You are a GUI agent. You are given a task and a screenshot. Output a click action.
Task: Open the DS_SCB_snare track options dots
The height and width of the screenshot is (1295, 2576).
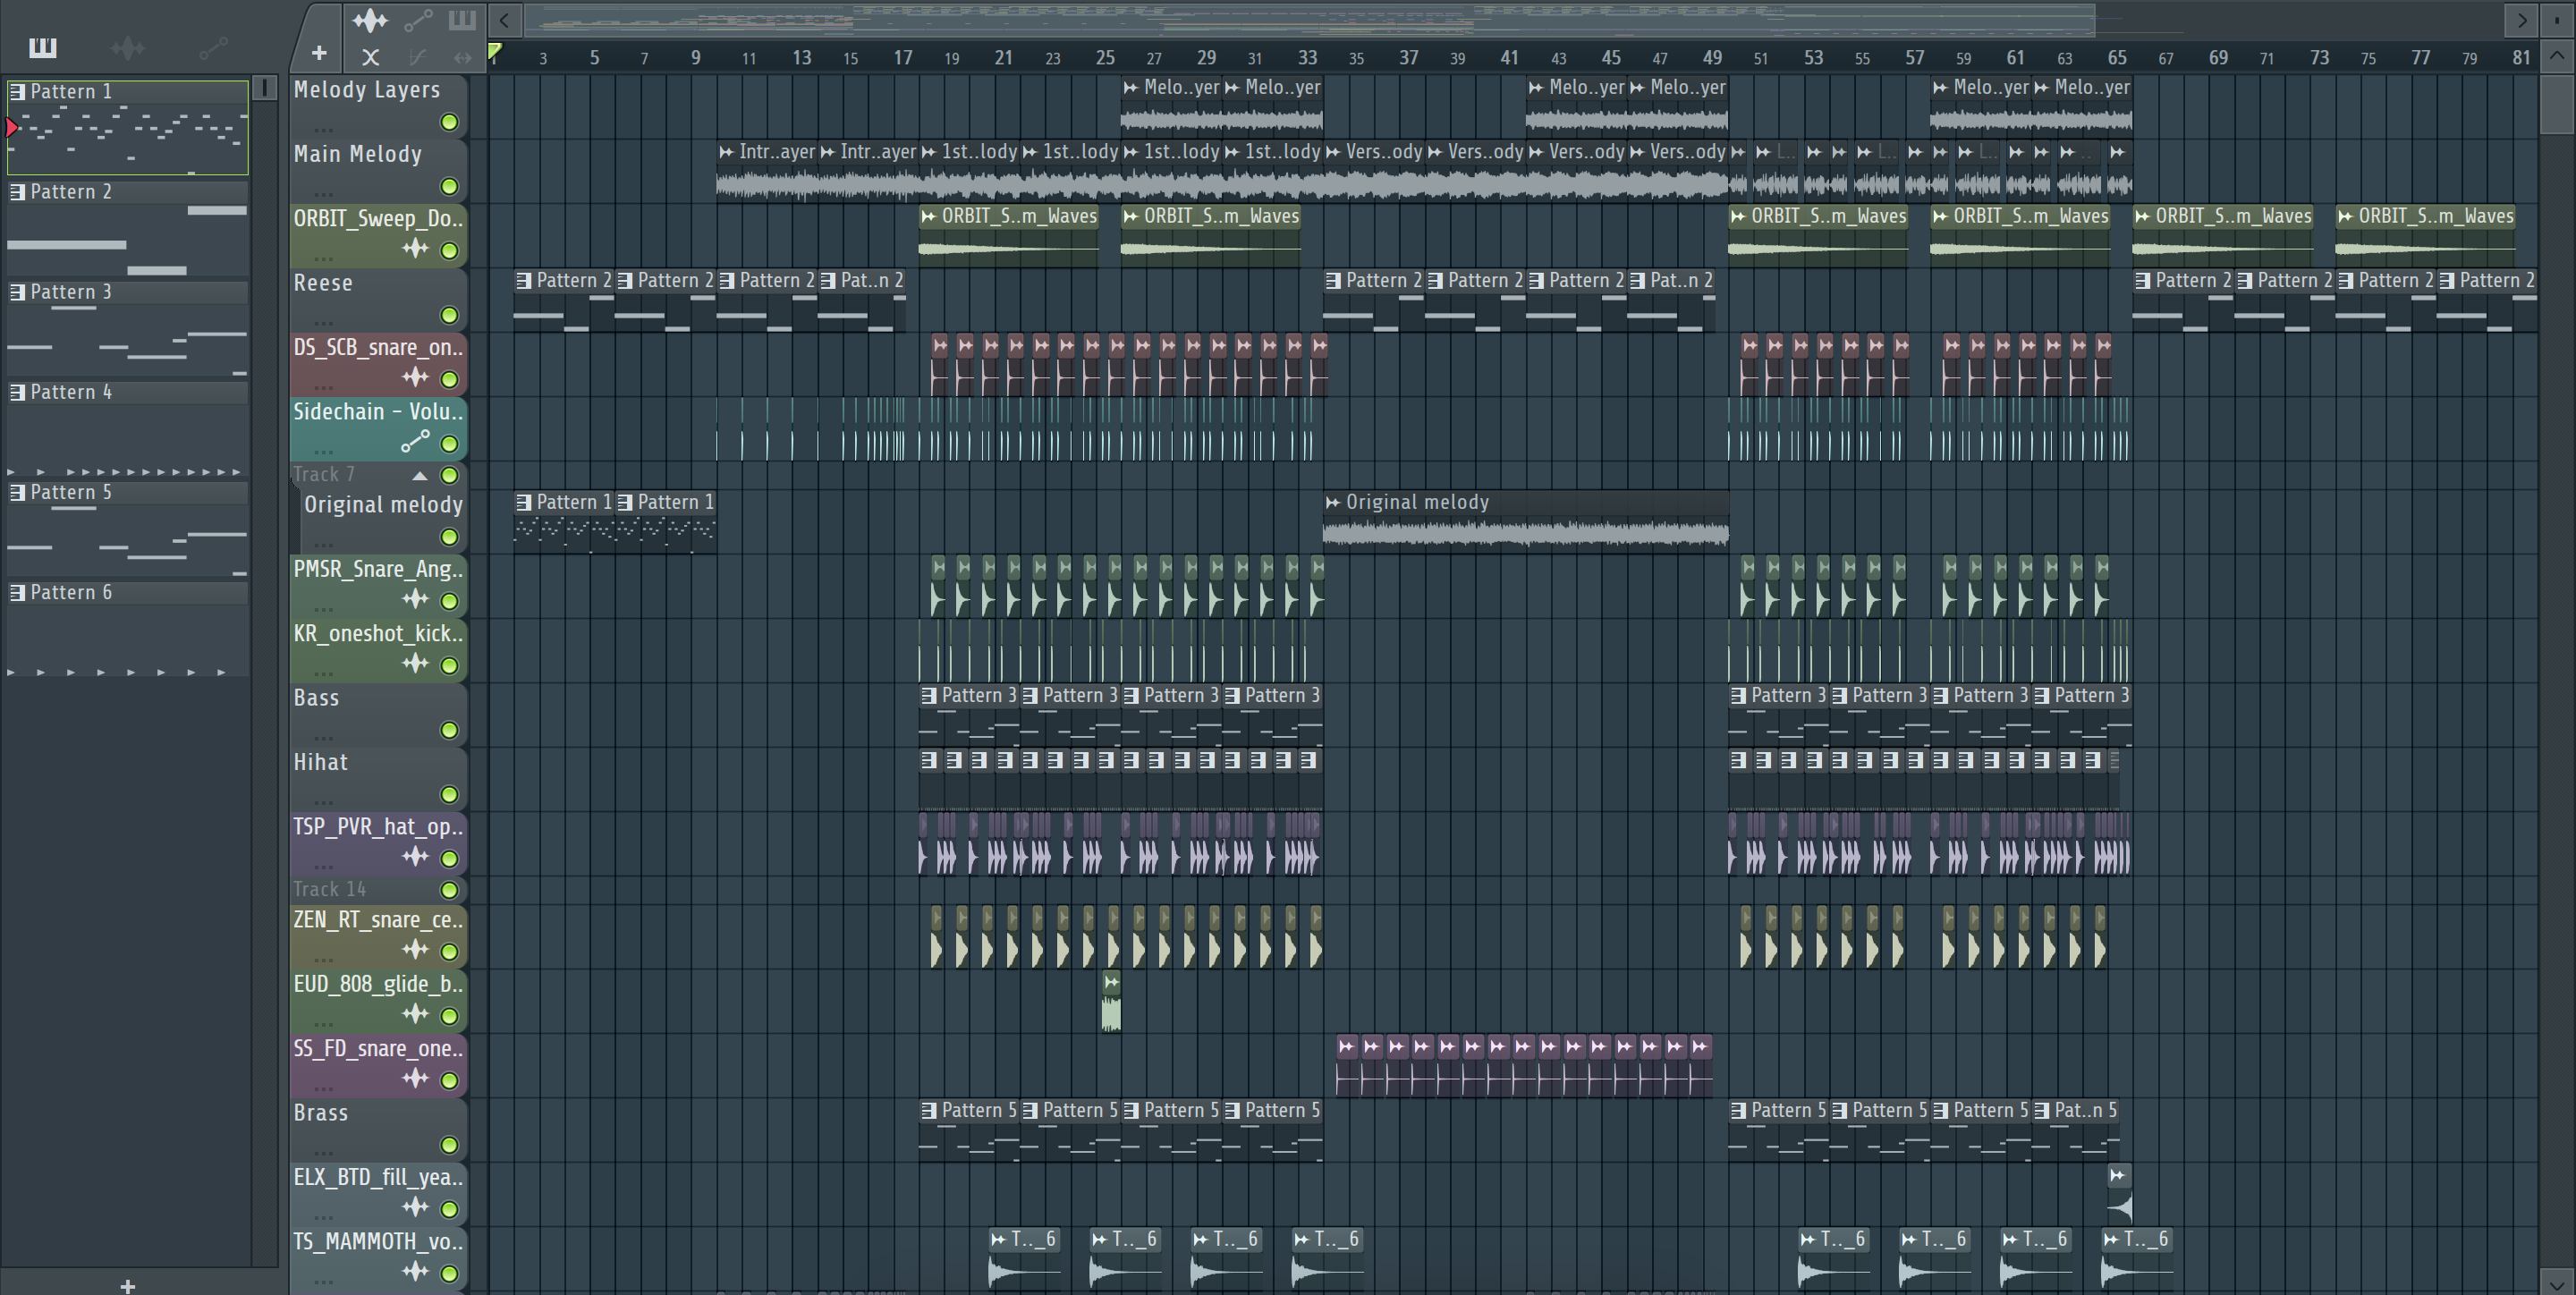click(323, 386)
